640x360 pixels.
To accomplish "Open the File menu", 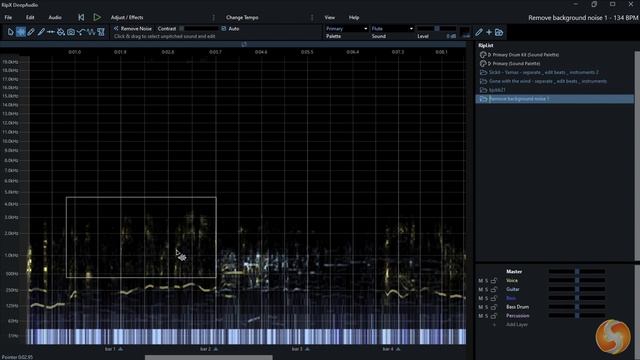I will (x=8, y=18).
